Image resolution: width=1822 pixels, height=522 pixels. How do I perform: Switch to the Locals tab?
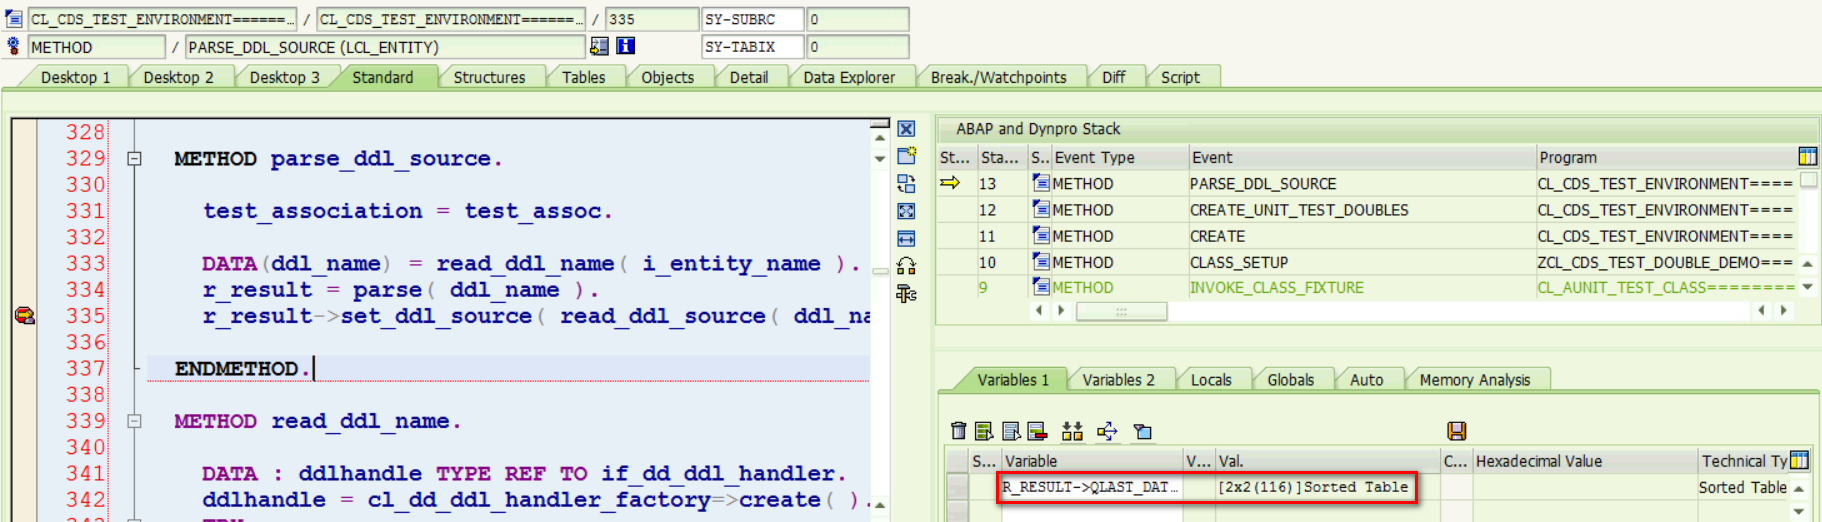[x=1211, y=380]
